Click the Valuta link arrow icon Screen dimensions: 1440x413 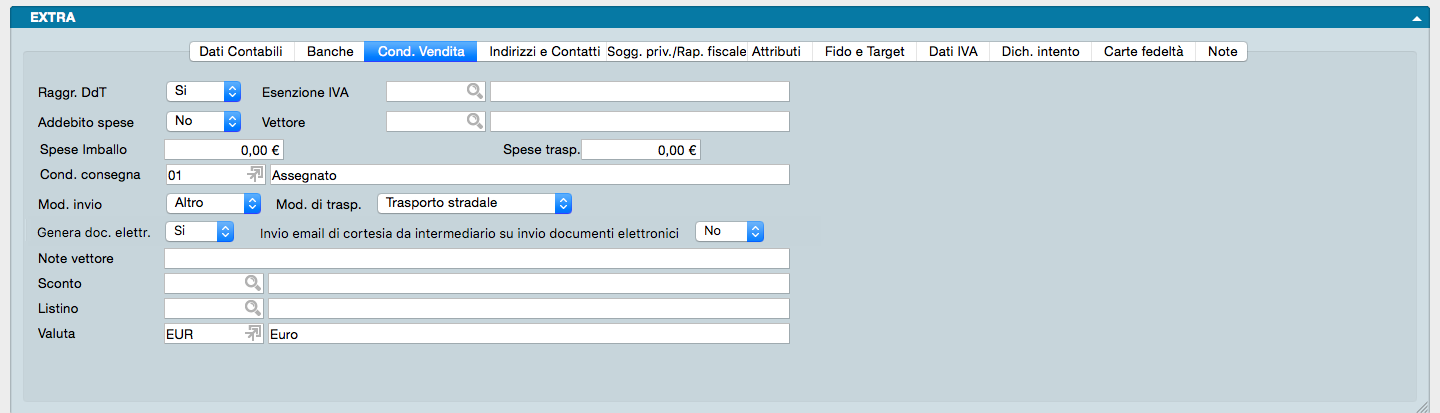click(x=254, y=333)
